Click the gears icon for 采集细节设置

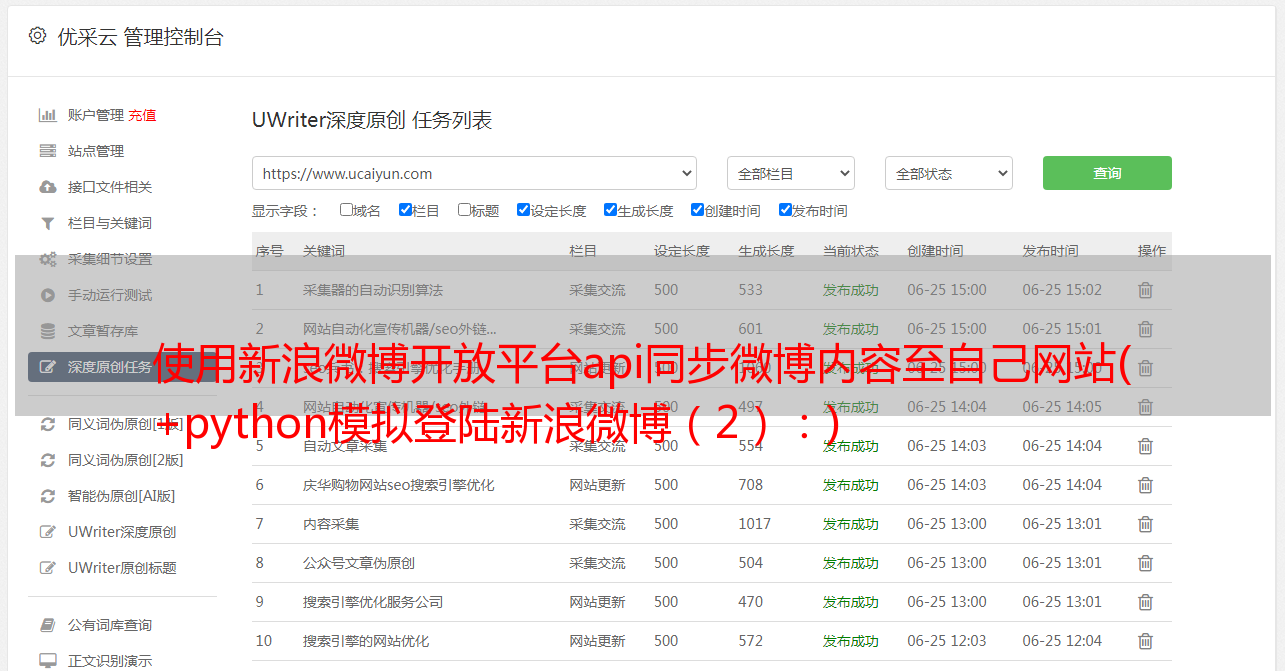click(47, 259)
